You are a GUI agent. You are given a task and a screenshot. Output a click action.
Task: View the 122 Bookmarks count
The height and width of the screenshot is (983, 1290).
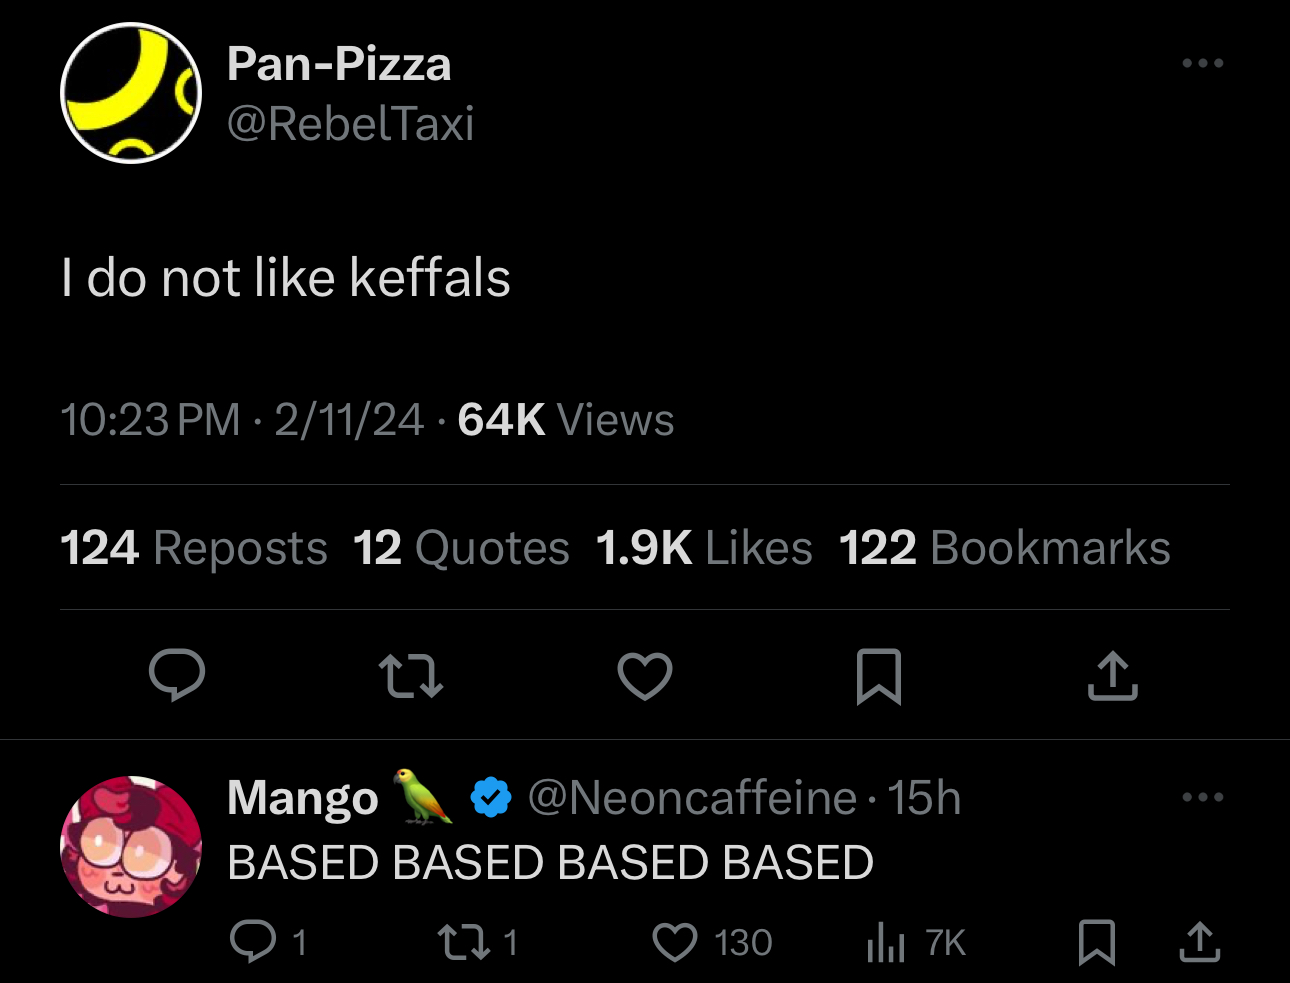(x=1004, y=548)
